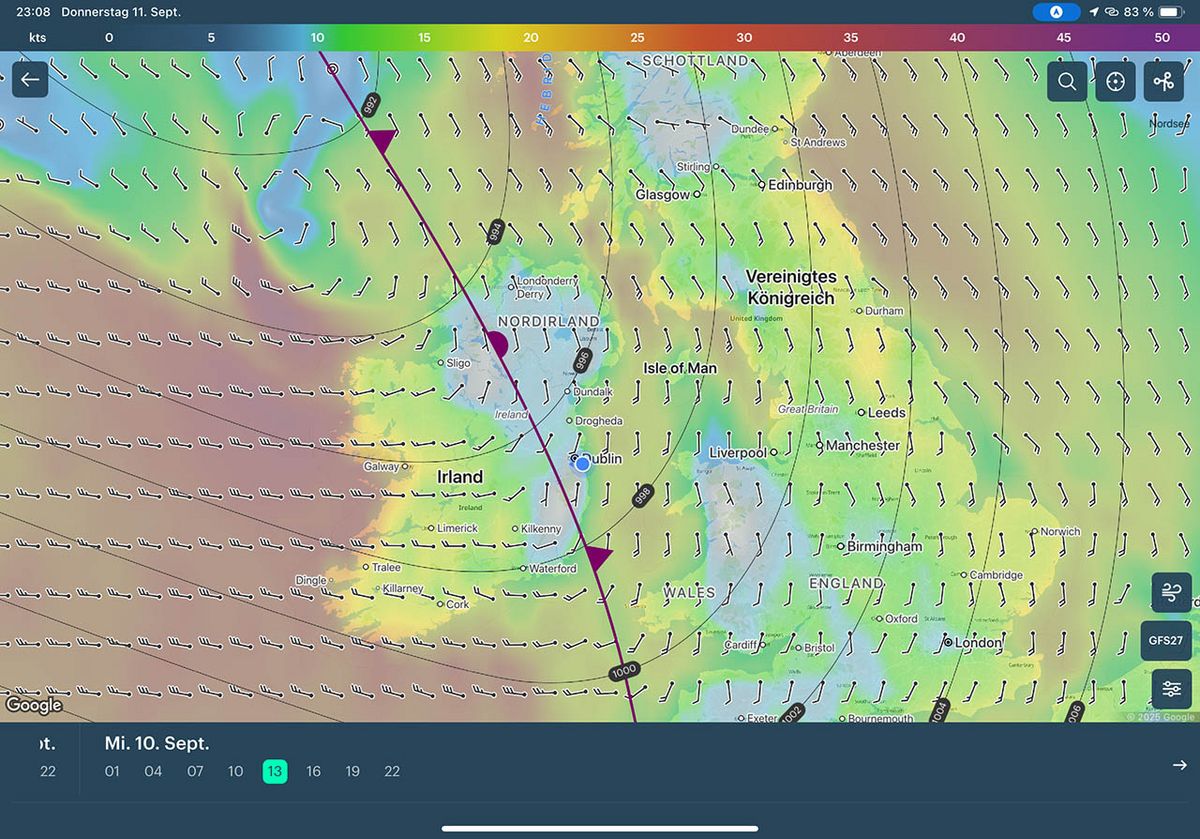Image resolution: width=1200 pixels, height=839 pixels.
Task: Choose the 07 hour forecast time
Action: tap(195, 772)
